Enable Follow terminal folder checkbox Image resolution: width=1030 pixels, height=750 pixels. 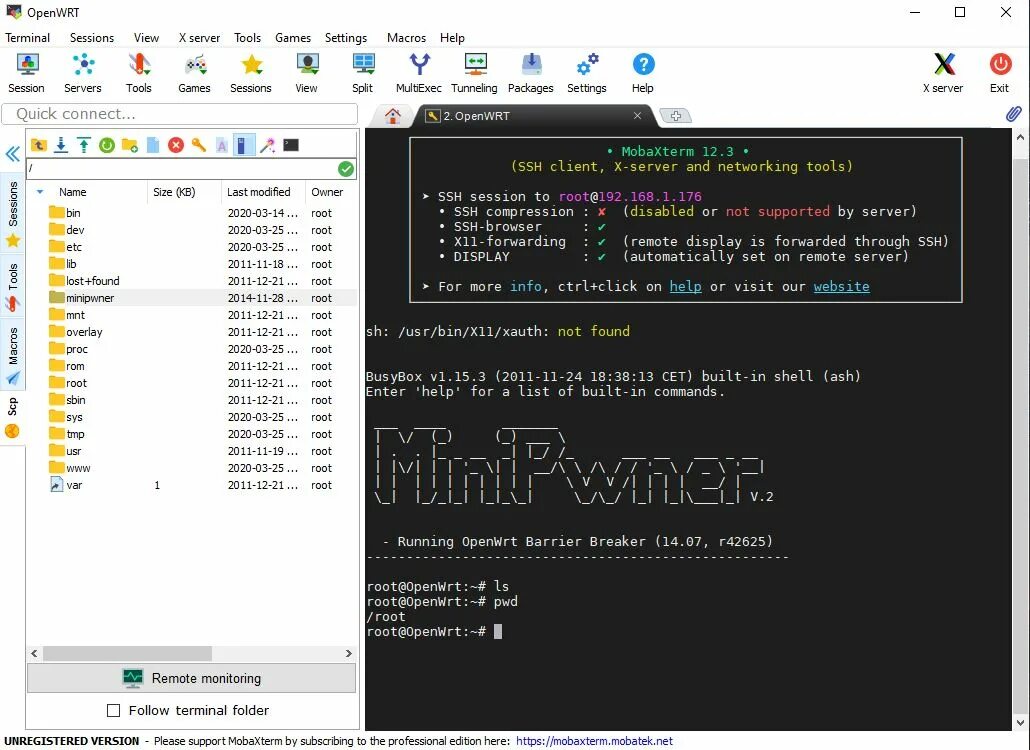coord(114,711)
